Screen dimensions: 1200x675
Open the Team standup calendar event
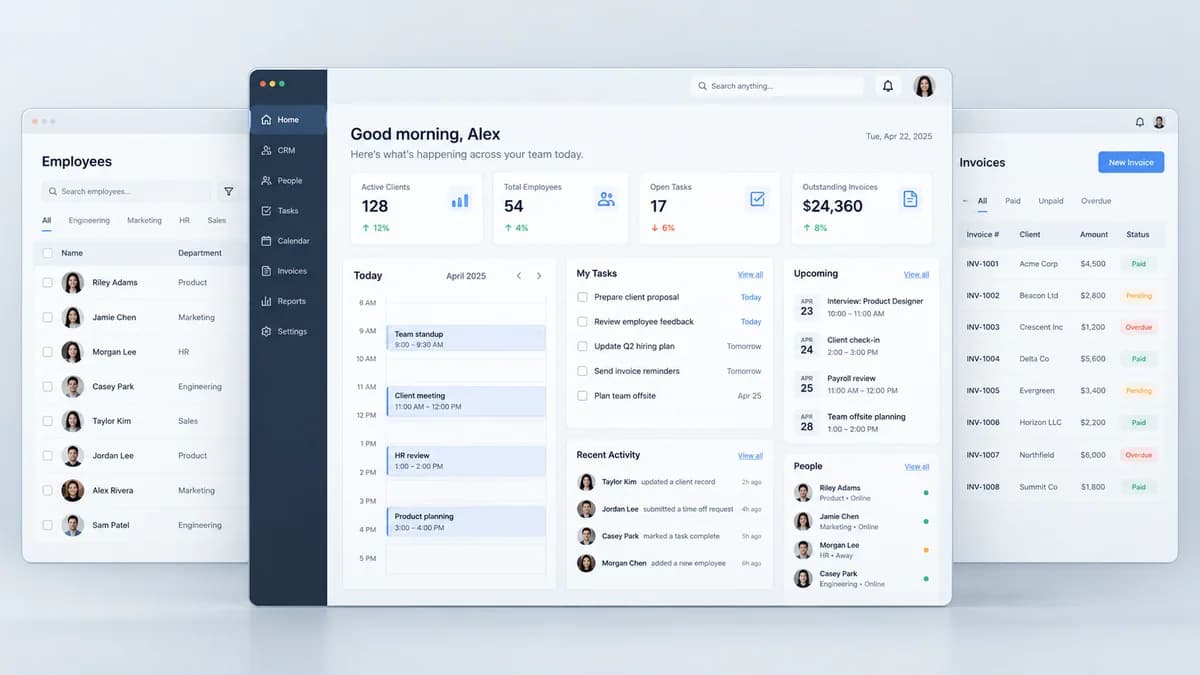(x=466, y=339)
